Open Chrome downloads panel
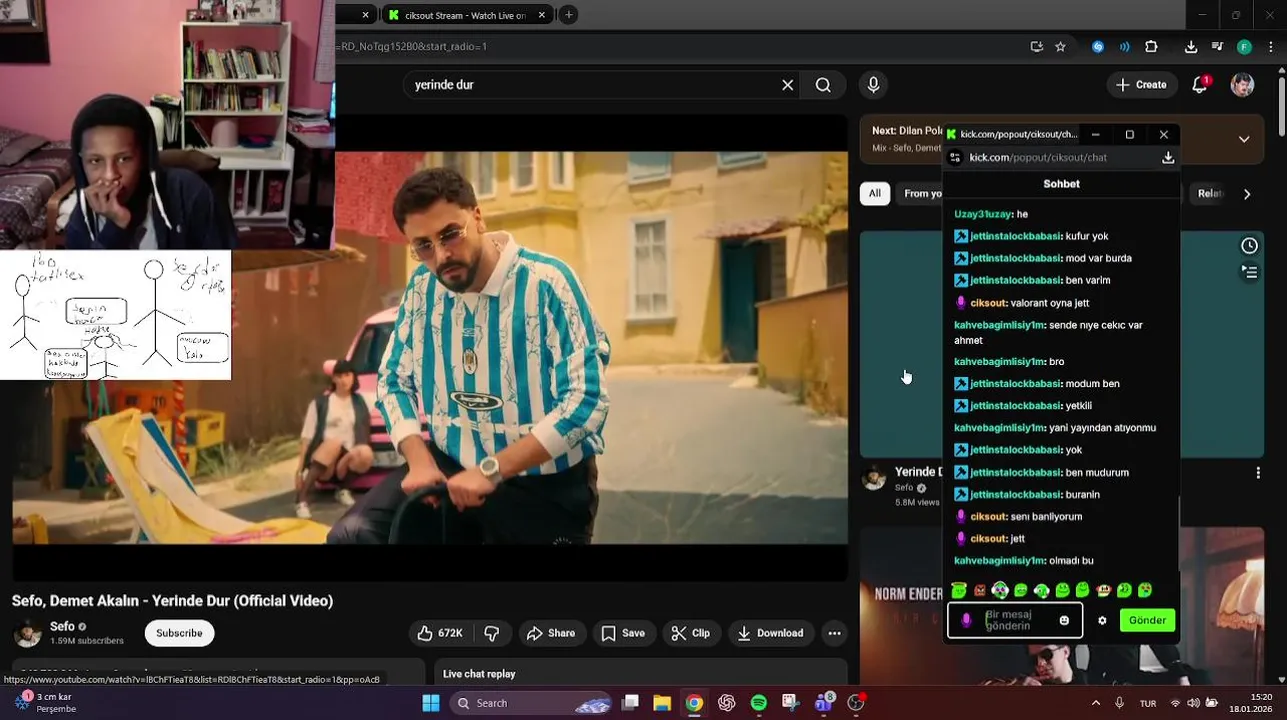 (1191, 46)
